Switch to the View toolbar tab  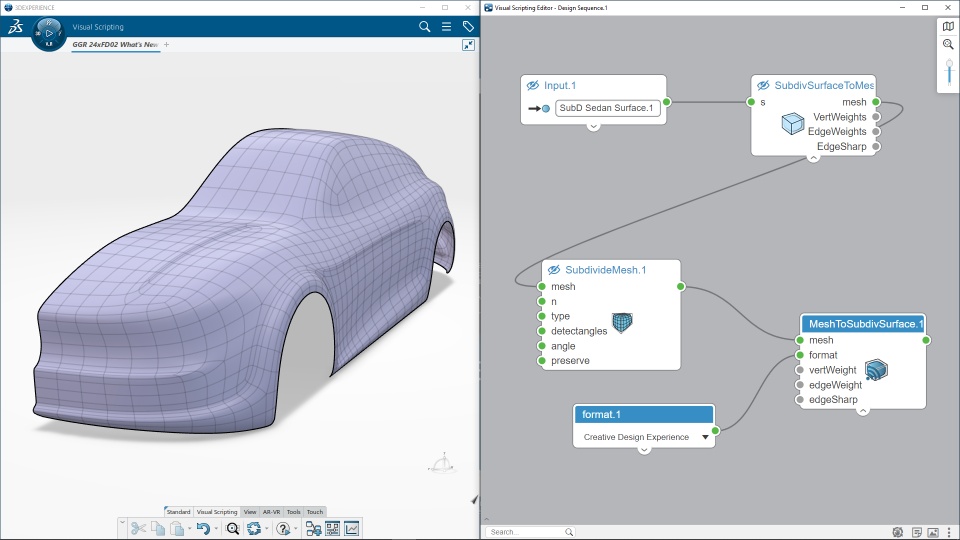point(250,512)
